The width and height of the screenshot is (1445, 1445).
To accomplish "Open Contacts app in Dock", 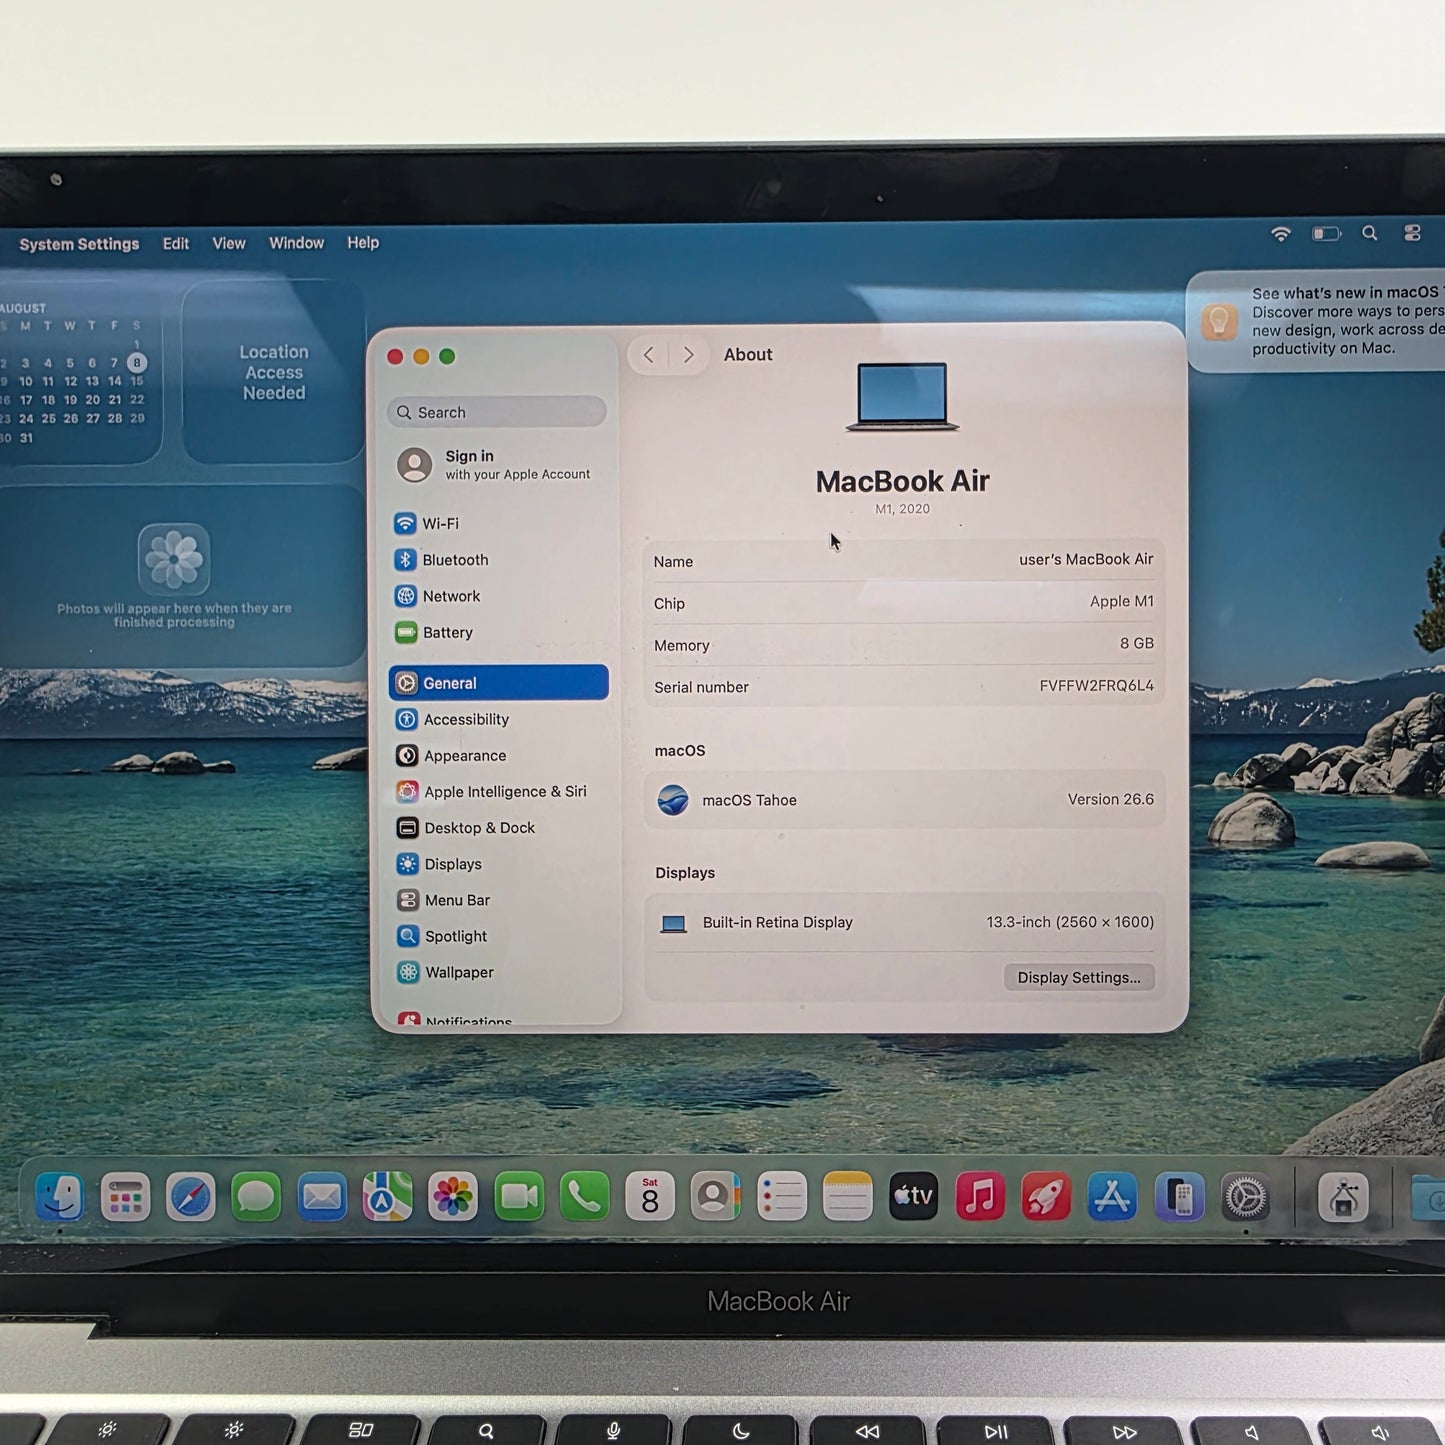I will click(716, 1197).
